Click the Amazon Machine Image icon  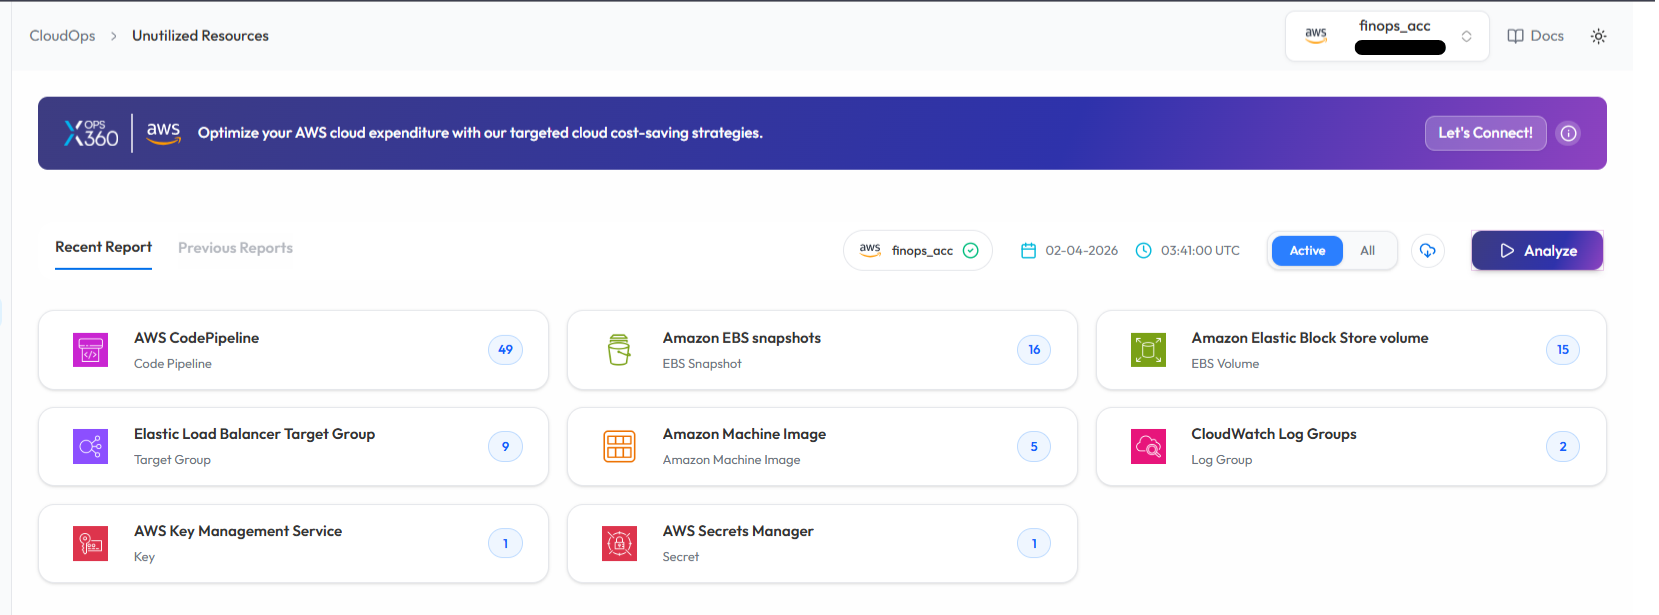(x=619, y=446)
